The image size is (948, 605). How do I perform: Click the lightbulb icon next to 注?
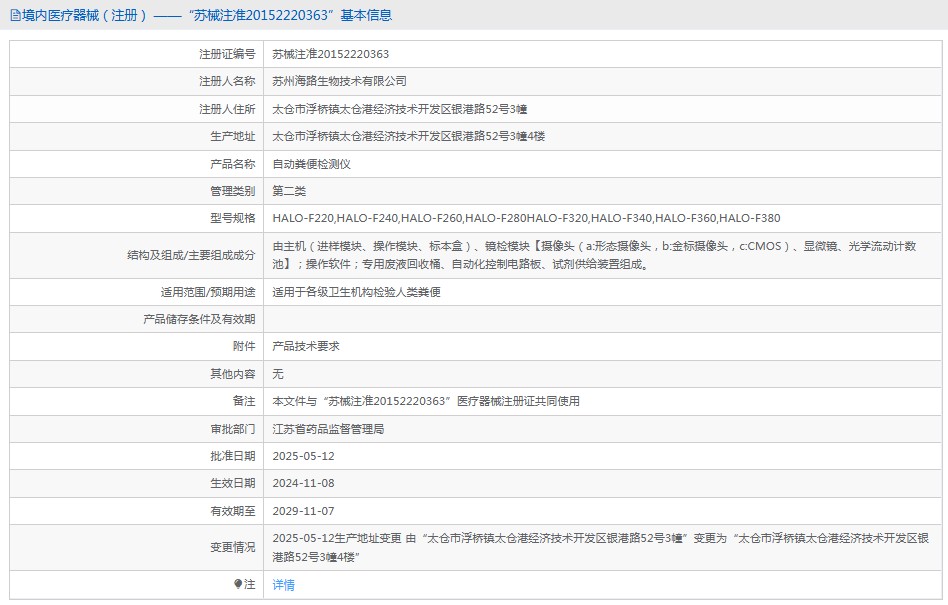tap(238, 584)
